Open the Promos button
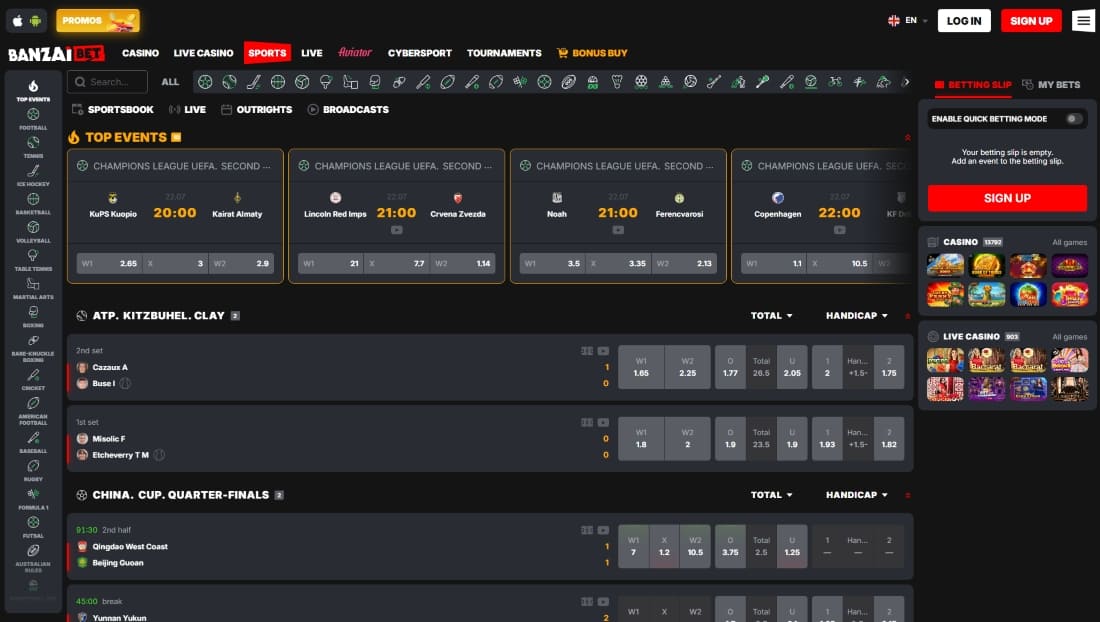This screenshot has height=622, width=1100. click(x=98, y=20)
